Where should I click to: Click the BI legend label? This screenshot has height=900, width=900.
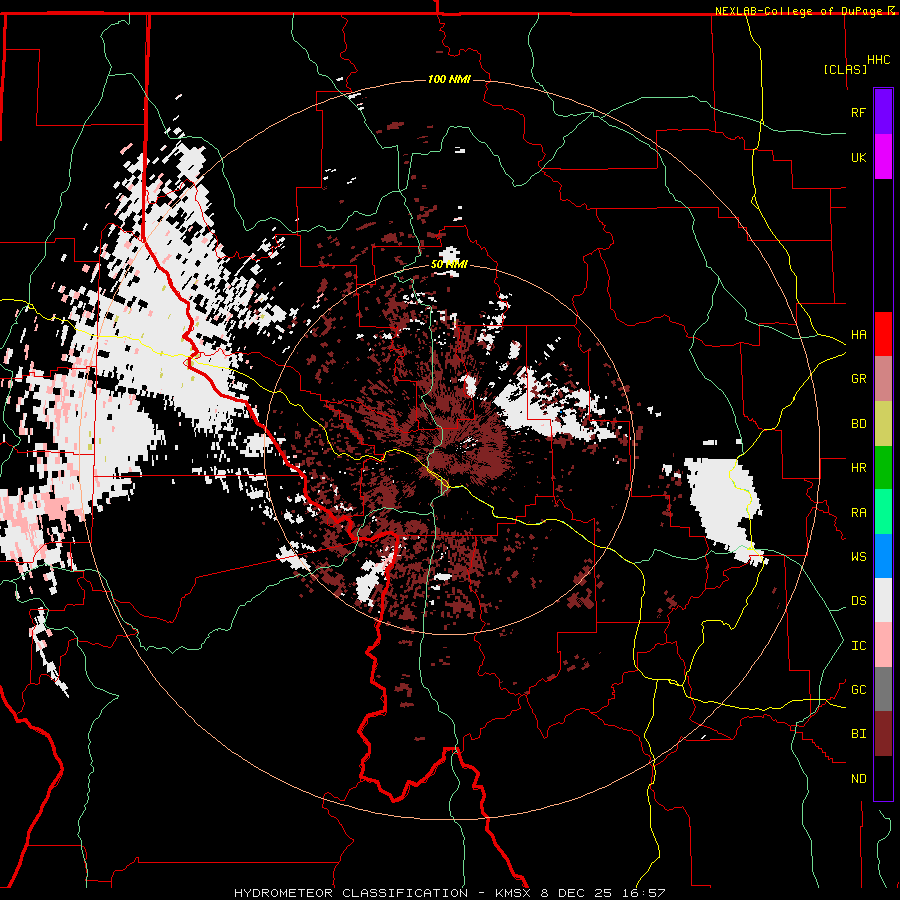tap(858, 734)
